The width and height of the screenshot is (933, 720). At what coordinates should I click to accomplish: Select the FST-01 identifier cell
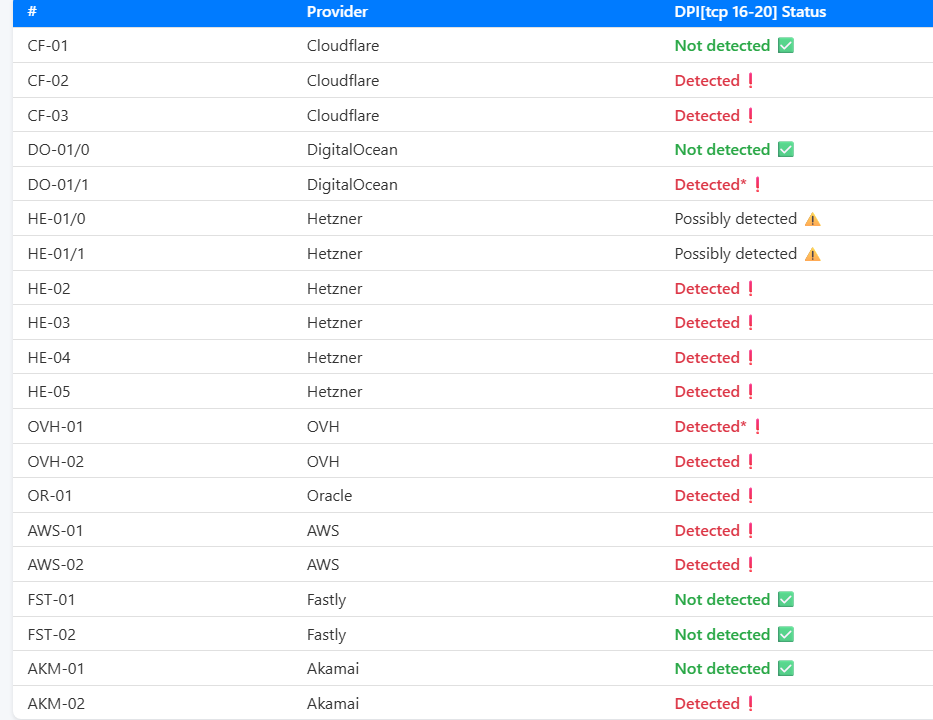[51, 600]
